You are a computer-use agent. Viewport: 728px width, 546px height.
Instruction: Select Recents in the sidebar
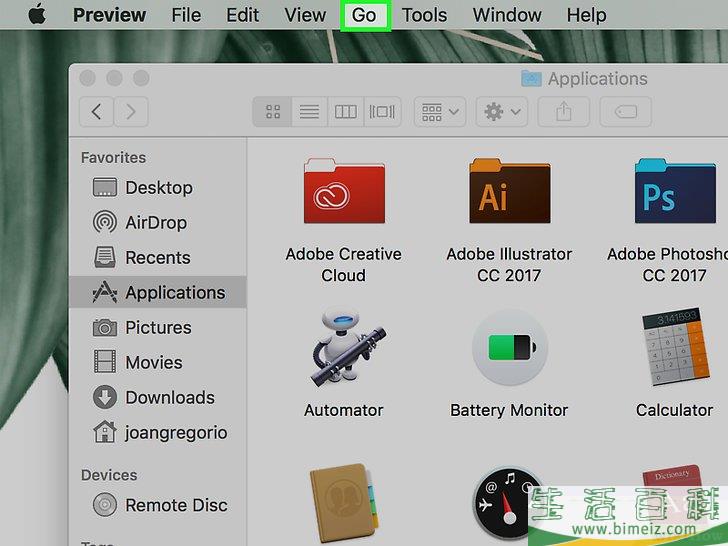(158, 257)
